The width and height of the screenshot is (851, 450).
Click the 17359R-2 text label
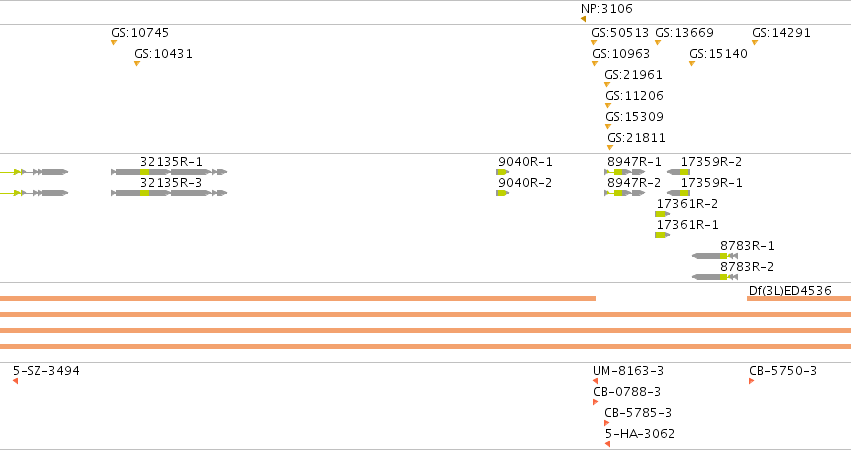(x=711, y=162)
